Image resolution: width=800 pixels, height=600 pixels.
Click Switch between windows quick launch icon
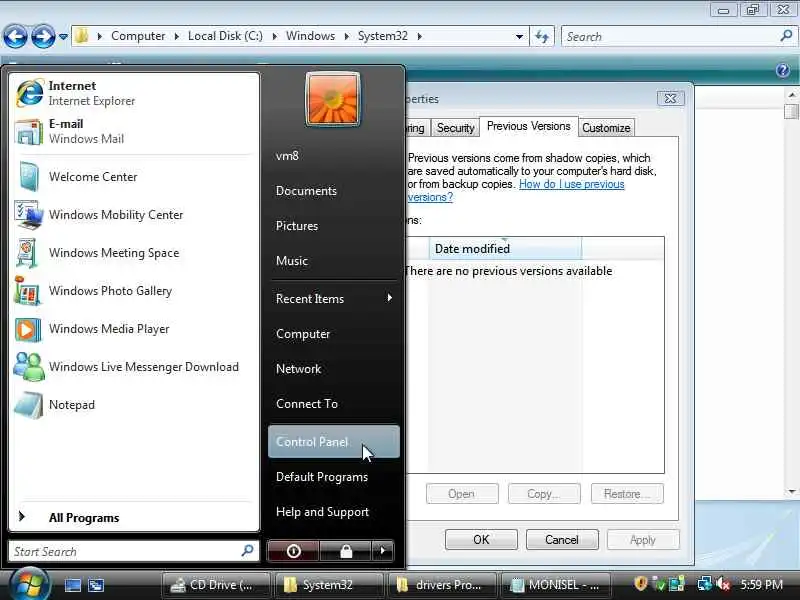tap(96, 585)
